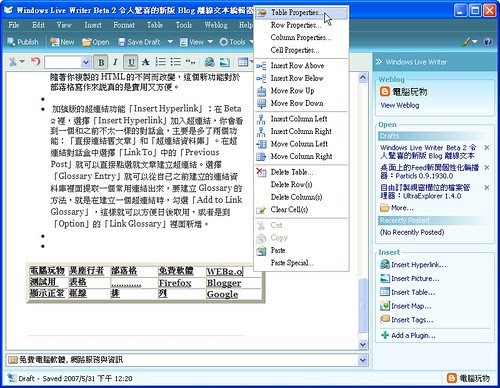This screenshot has height=388, width=500.
Task: Select Insert Column Right
Action: tap(301, 131)
